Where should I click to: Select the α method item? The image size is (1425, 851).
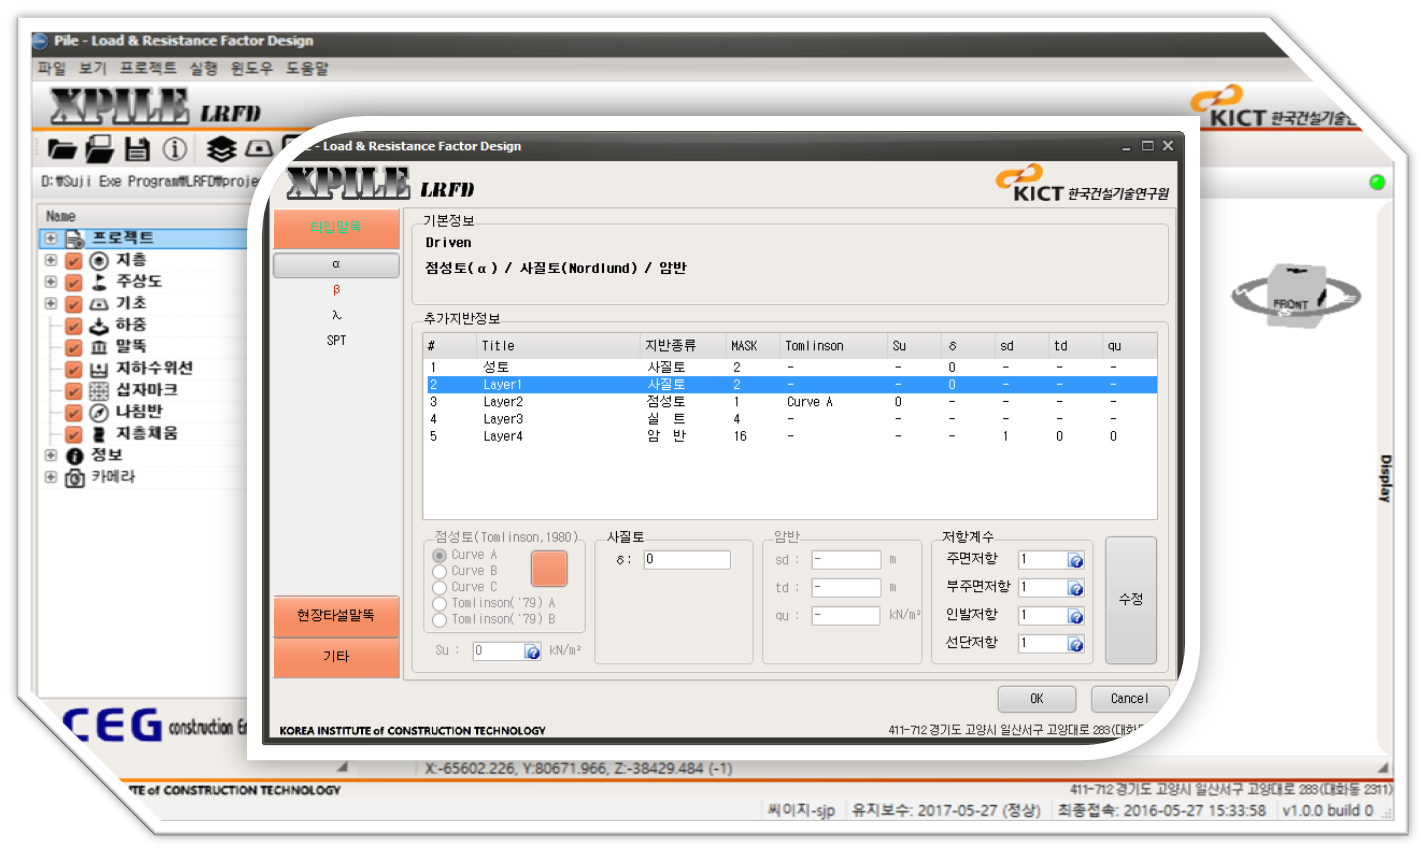click(336, 265)
